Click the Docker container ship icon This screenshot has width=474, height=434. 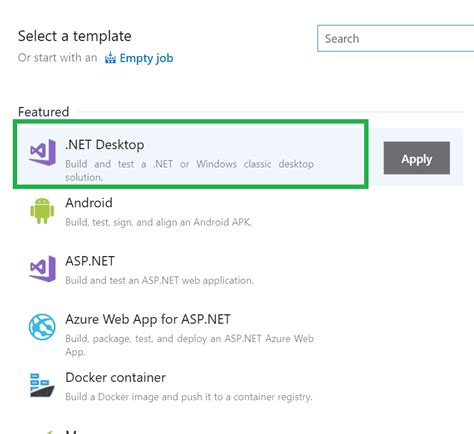point(42,385)
